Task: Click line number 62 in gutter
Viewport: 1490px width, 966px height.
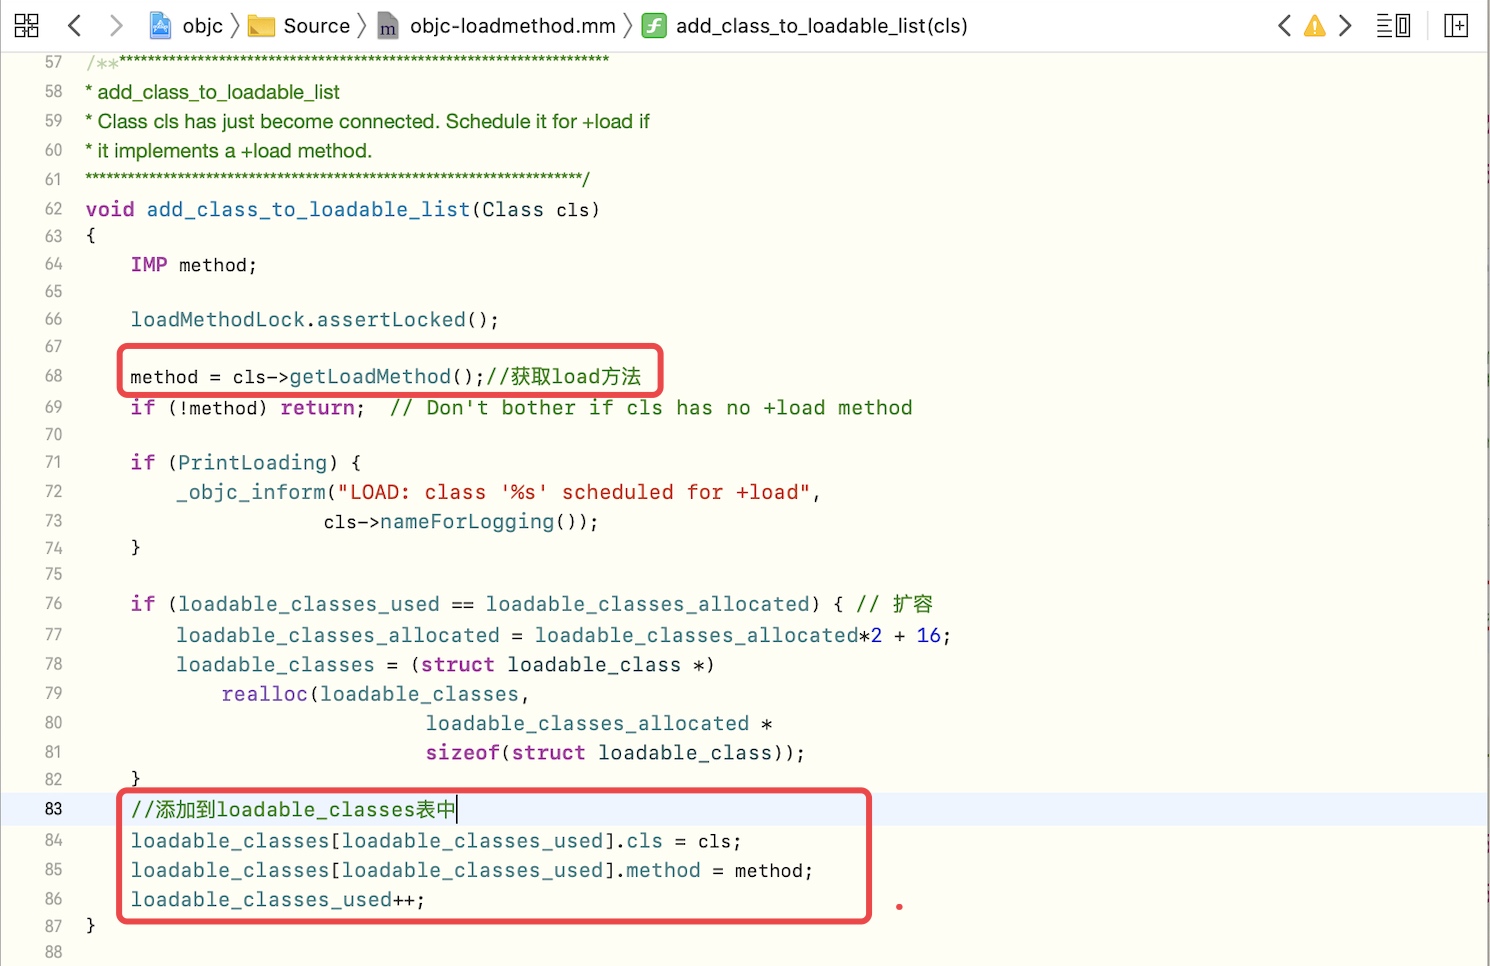Action: 53,208
